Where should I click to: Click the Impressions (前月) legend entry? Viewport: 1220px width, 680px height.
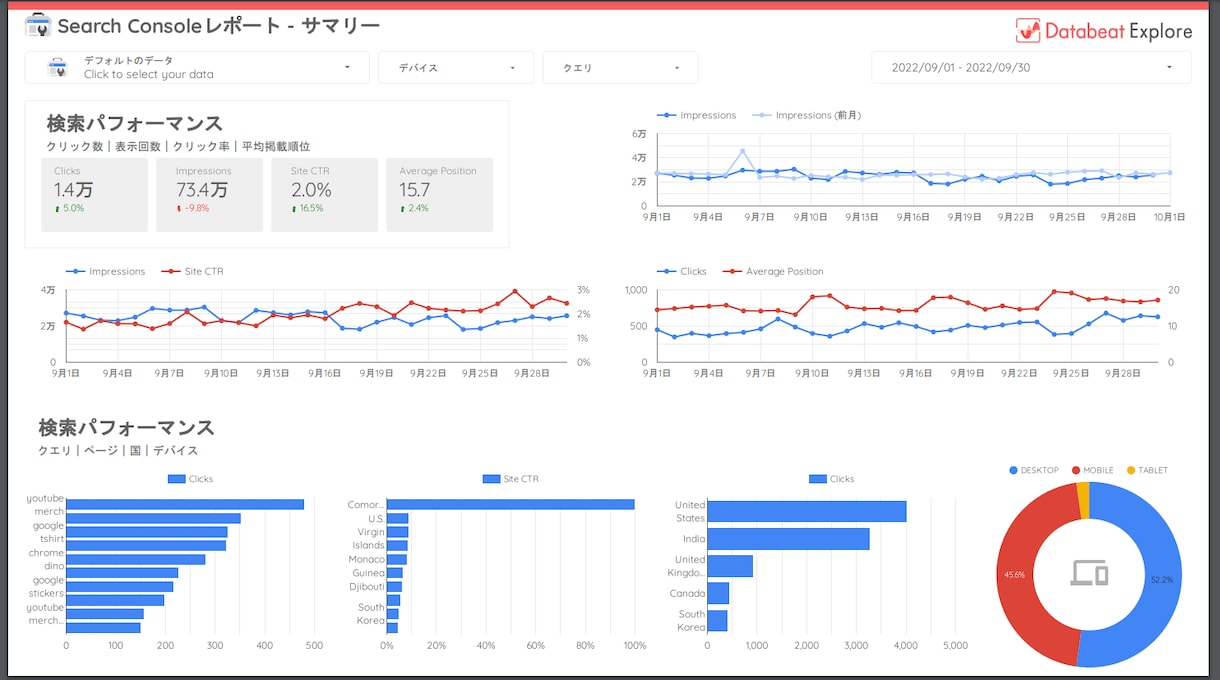(x=806, y=115)
